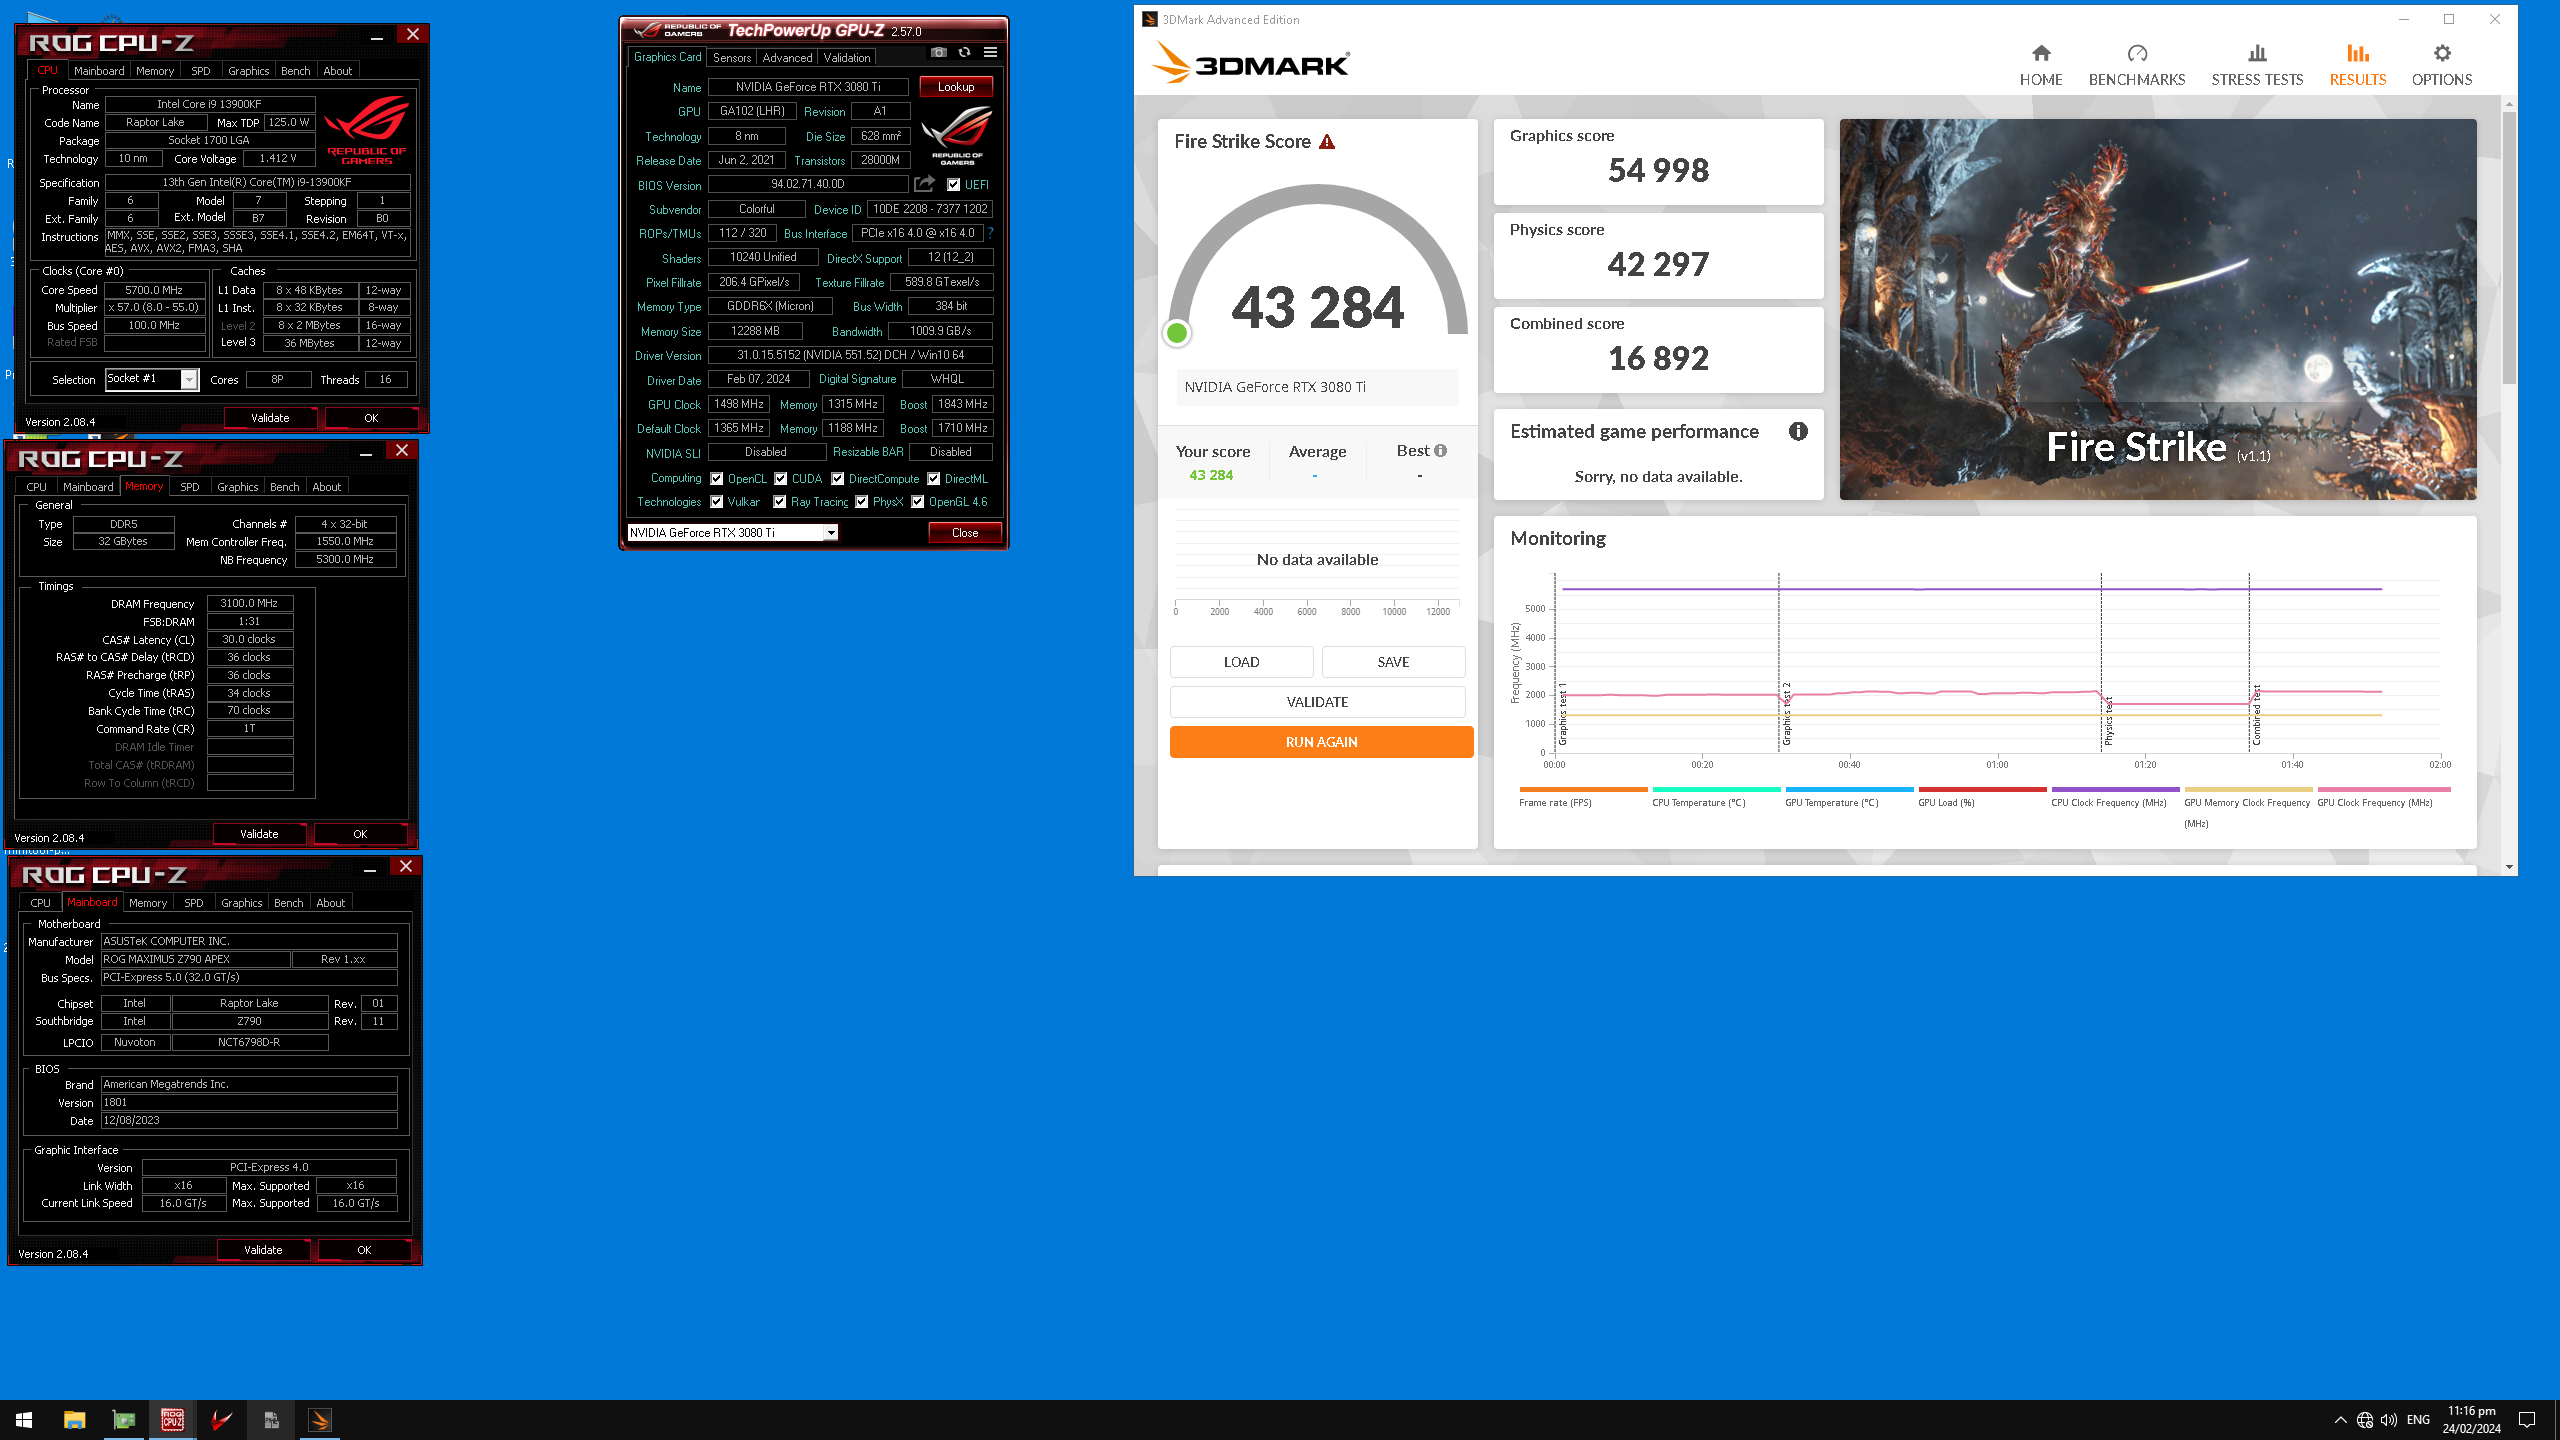The image size is (2560, 1440).
Task: Switch to the Sensors tab in GPU-Z
Action: pyautogui.click(x=732, y=58)
